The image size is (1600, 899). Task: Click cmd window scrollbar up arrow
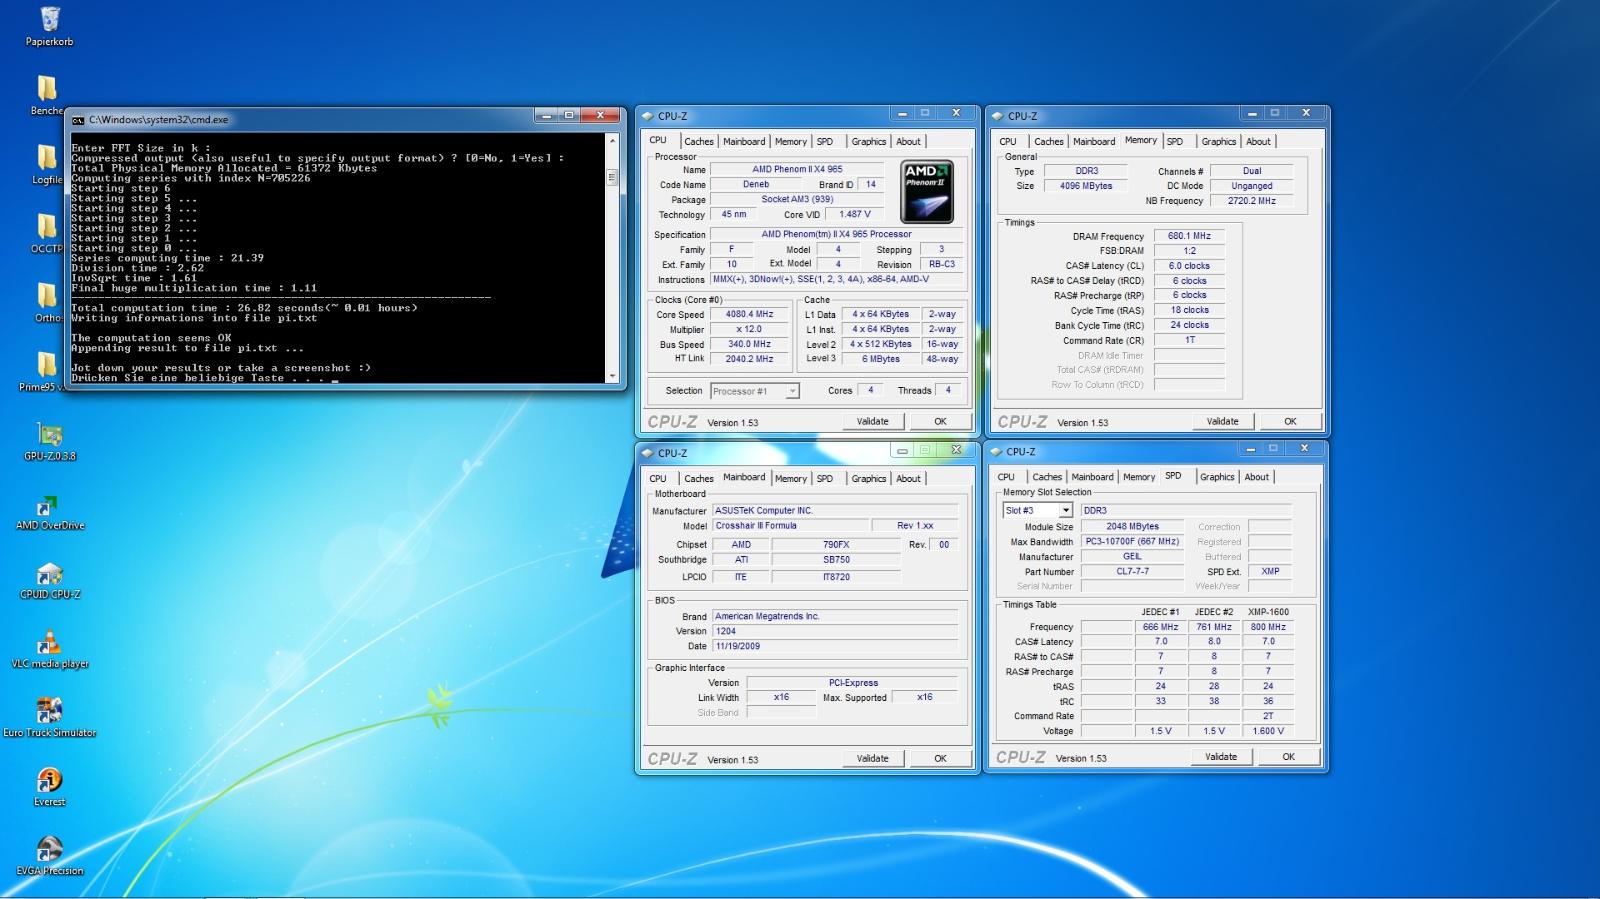[x=612, y=141]
